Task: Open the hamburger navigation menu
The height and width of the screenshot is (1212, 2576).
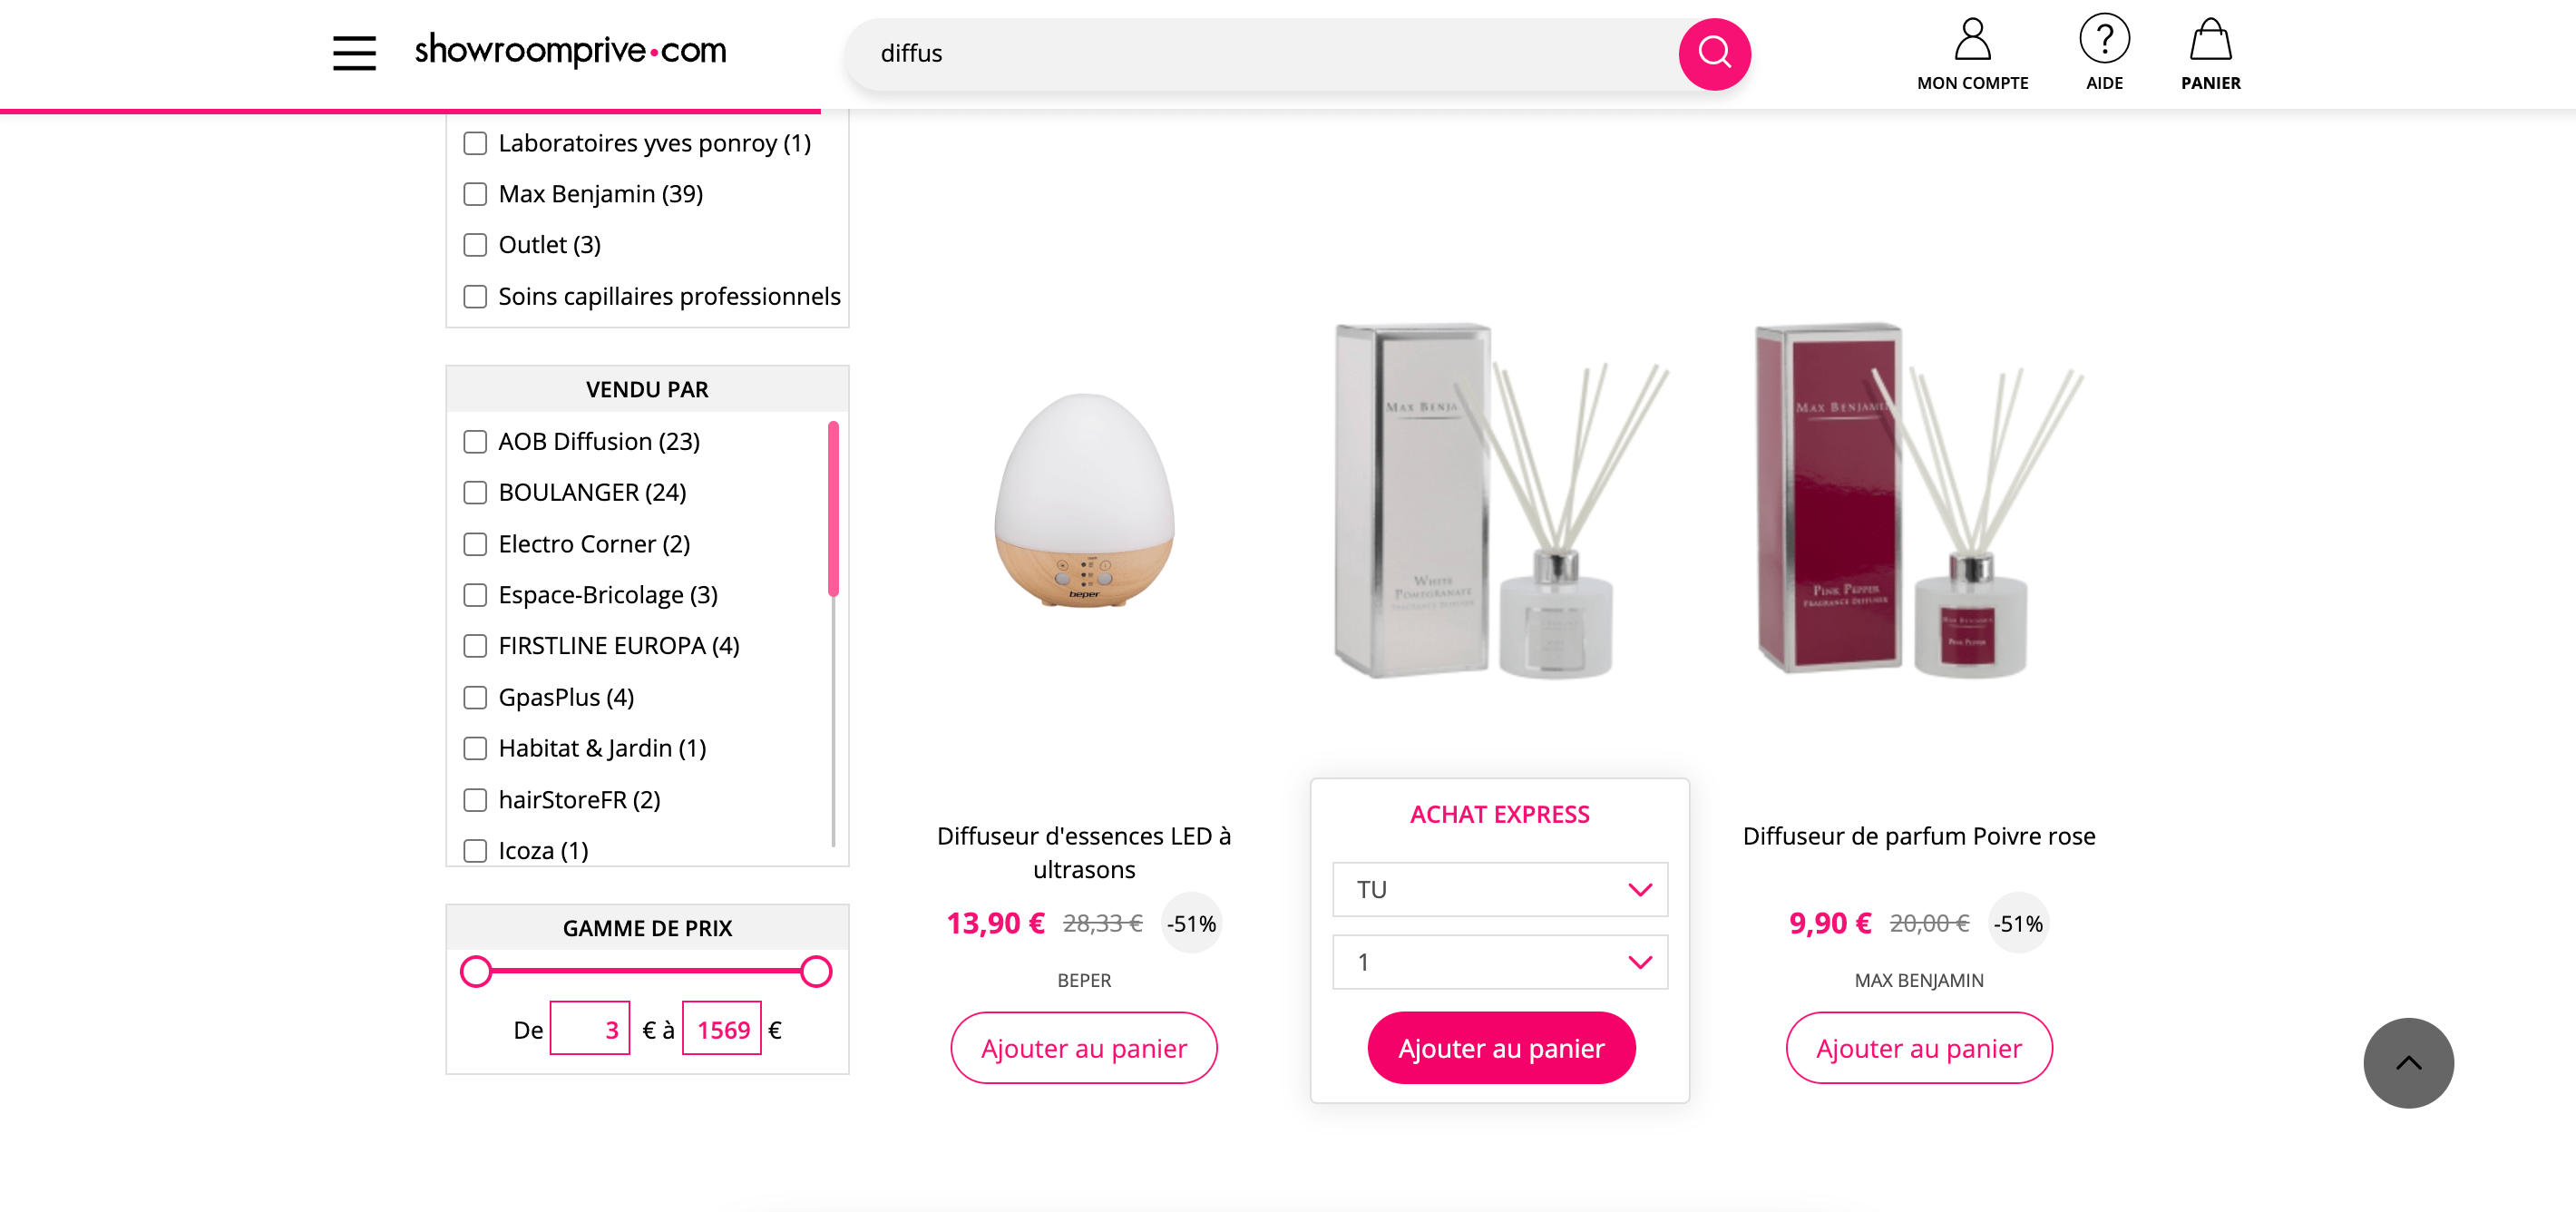Action: [353, 52]
